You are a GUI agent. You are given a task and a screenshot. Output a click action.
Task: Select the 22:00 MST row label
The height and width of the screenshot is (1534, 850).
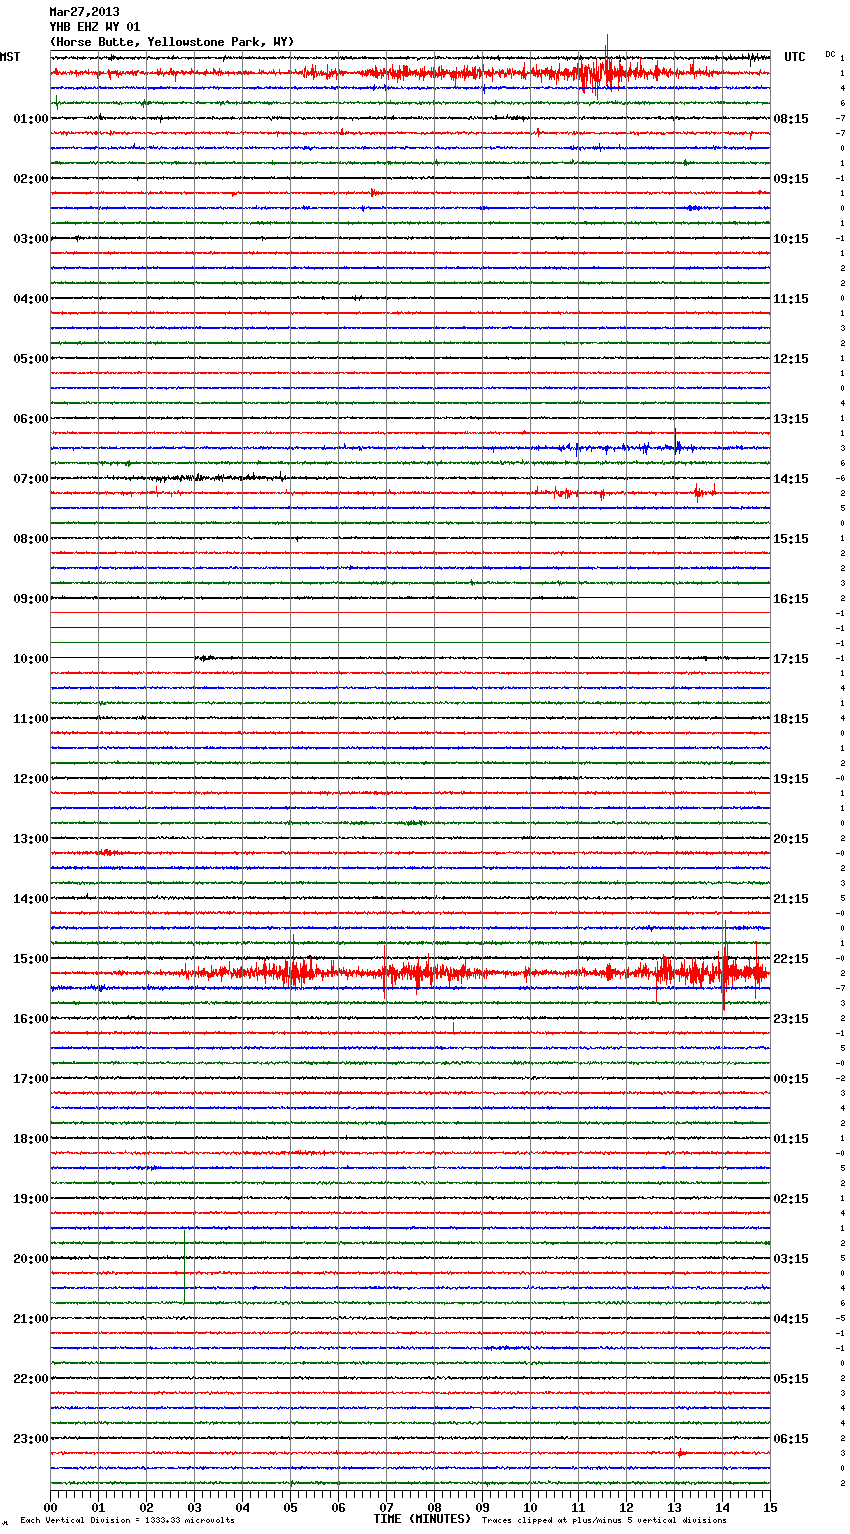tap(31, 1379)
